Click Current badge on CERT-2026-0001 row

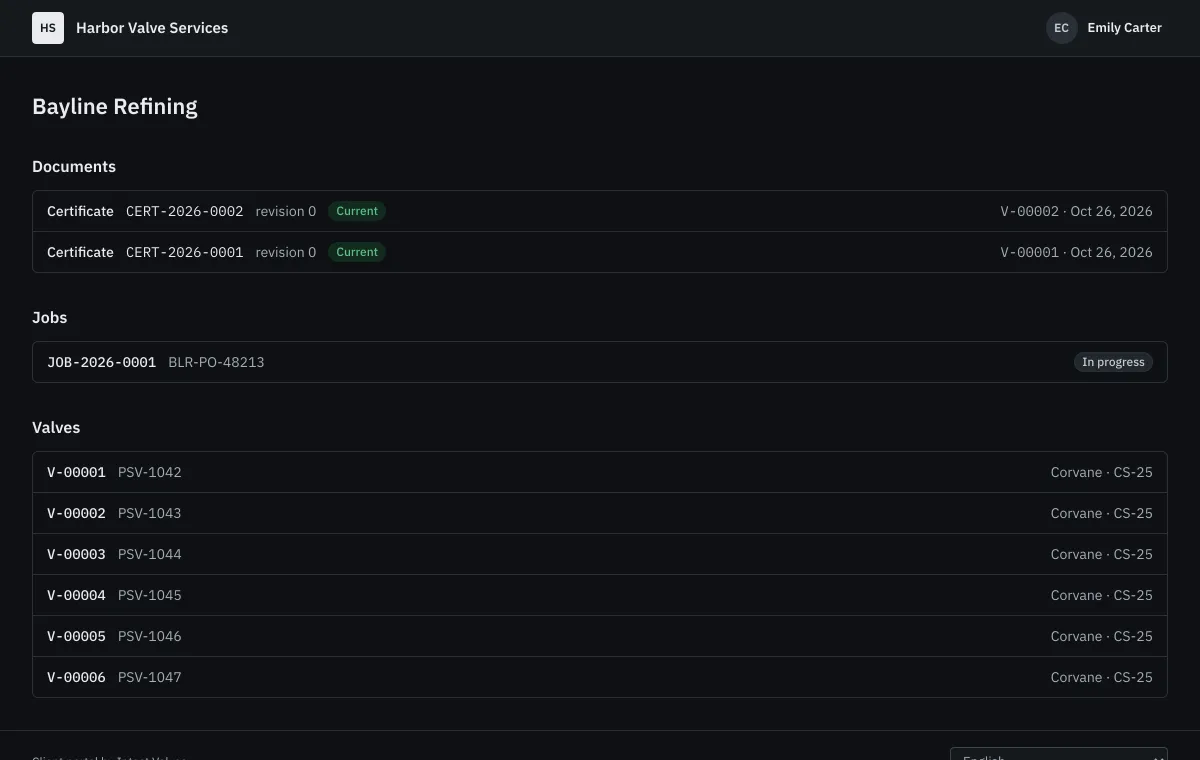(357, 252)
